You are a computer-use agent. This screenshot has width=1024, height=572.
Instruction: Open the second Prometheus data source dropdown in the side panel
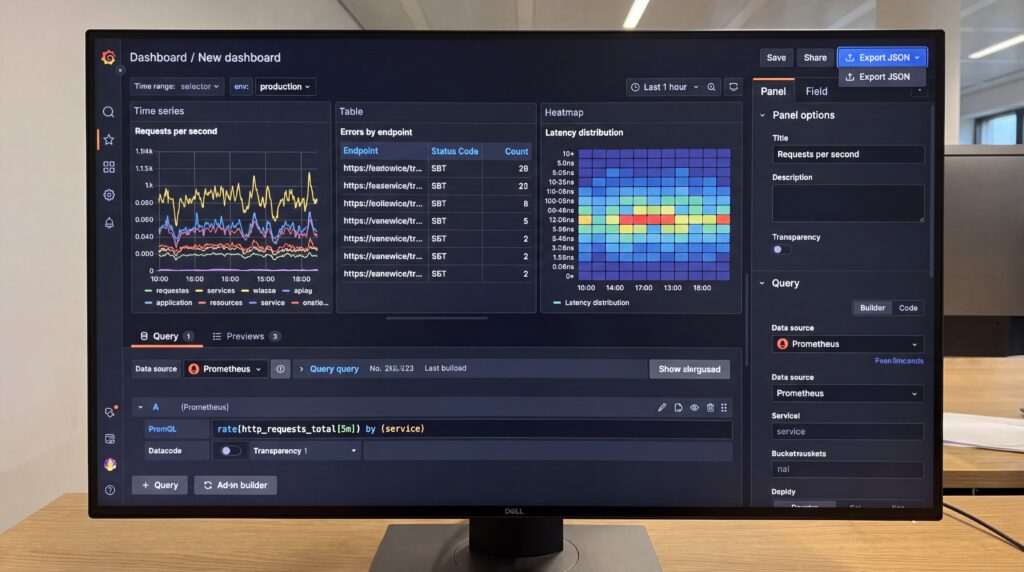[847, 393]
